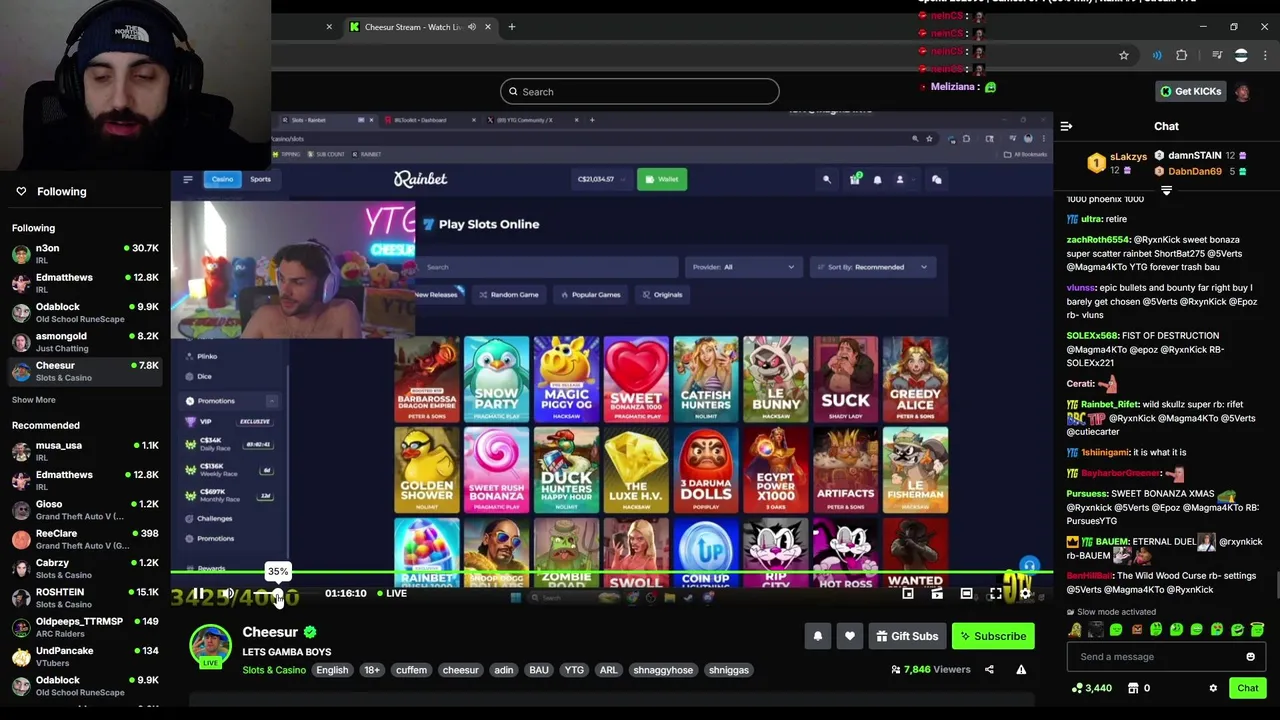Open Gioso recommended channel

[x=85, y=510]
